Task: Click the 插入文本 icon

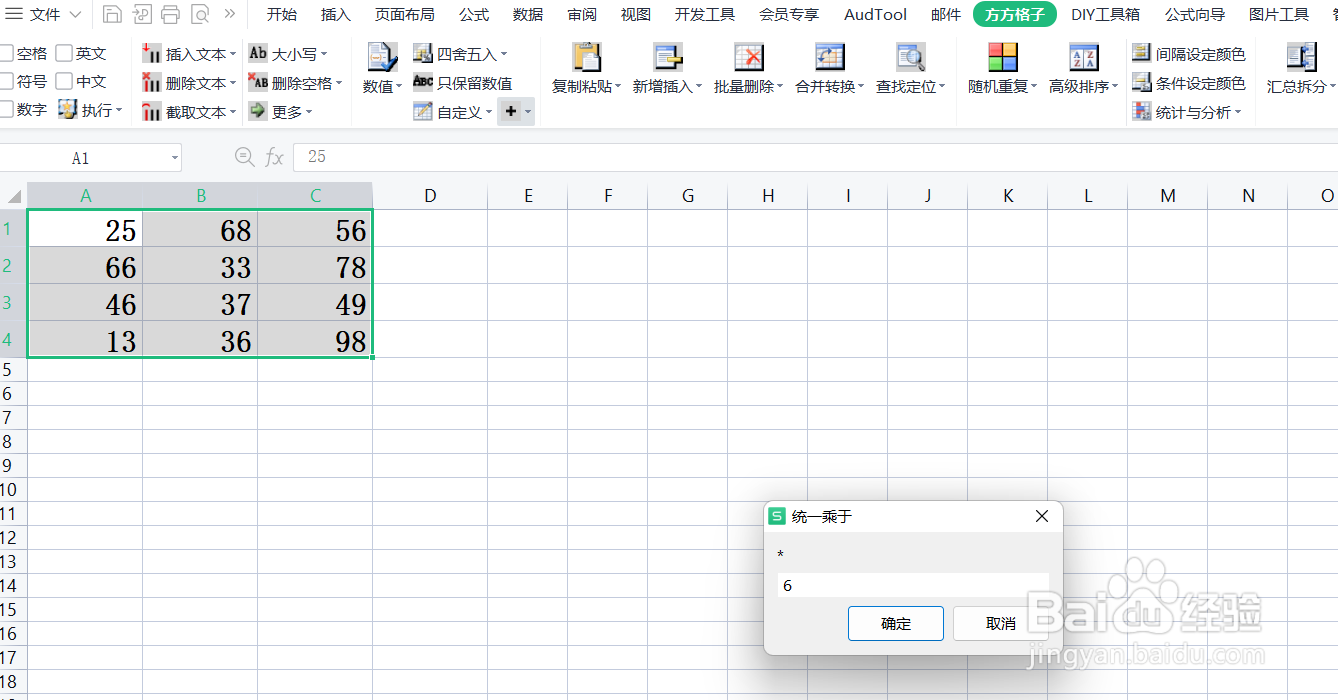Action: (152, 53)
